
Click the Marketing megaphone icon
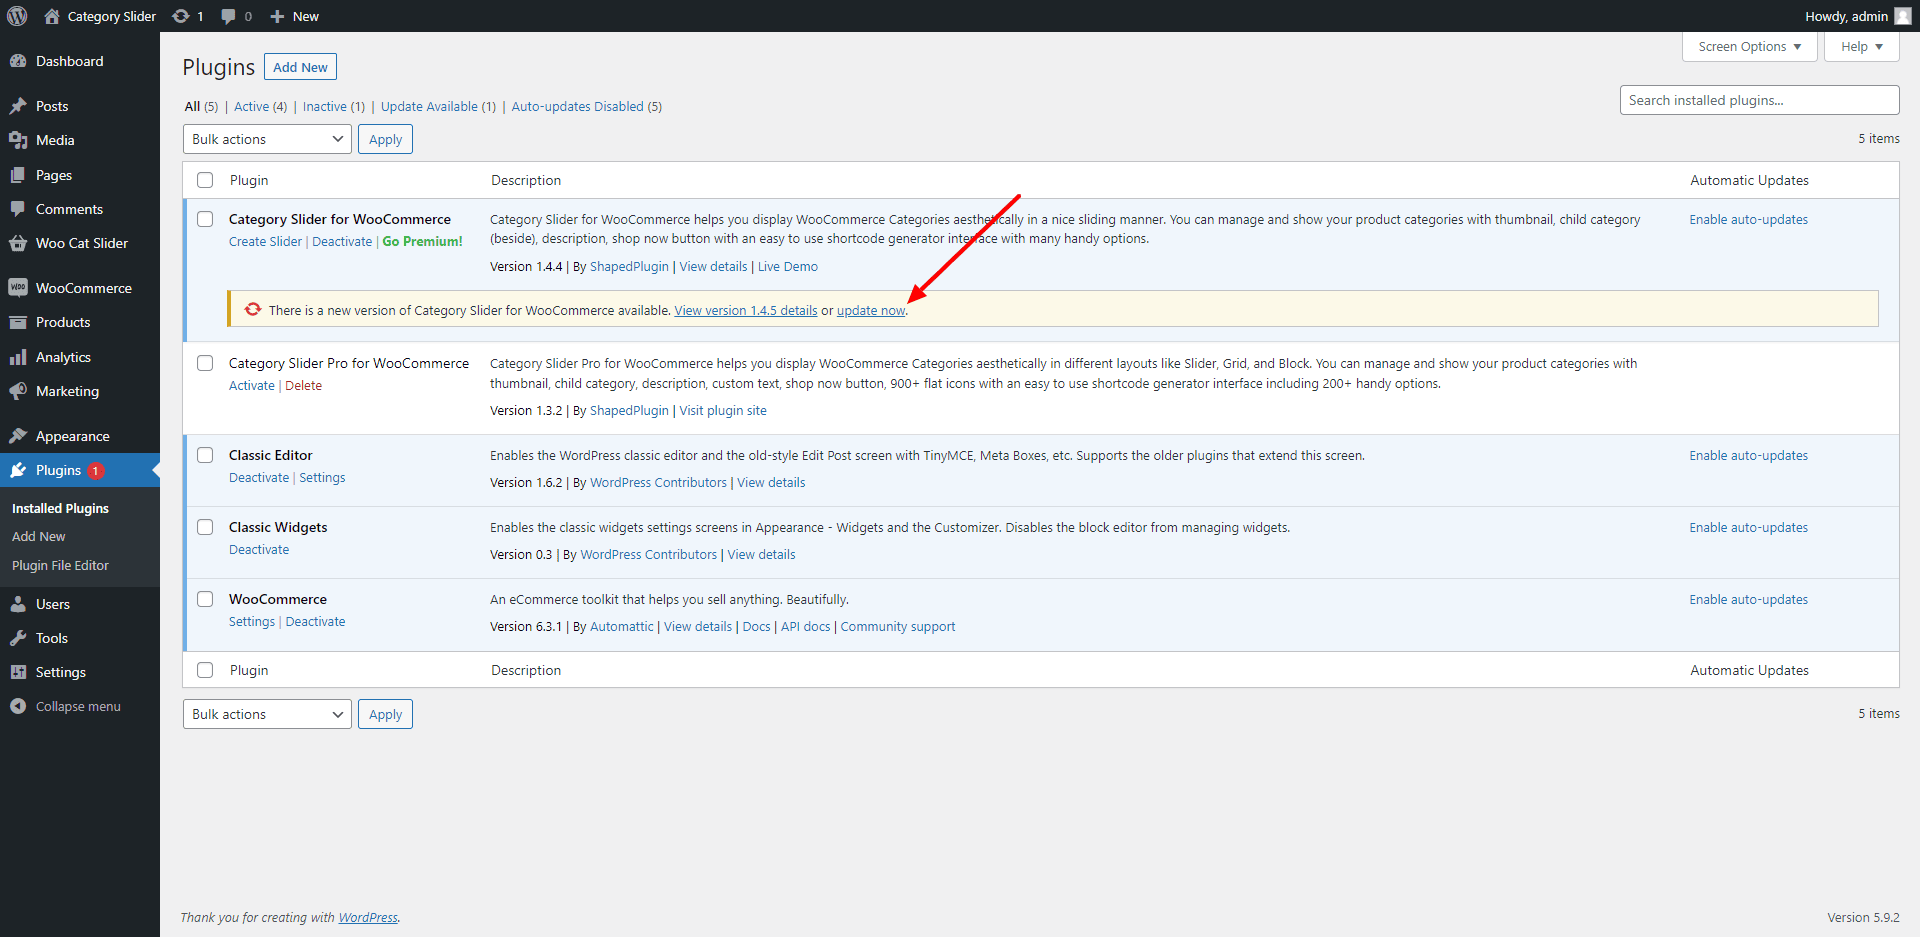pos(18,391)
